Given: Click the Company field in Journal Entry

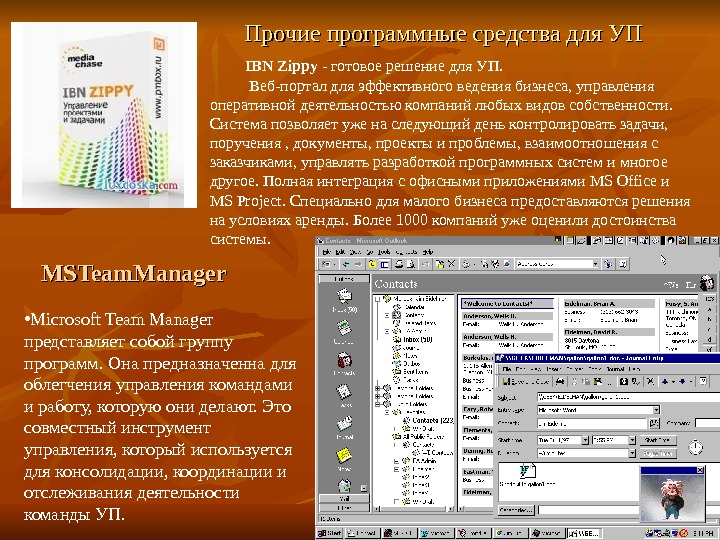Looking at the screenshot, I should pos(707,423).
